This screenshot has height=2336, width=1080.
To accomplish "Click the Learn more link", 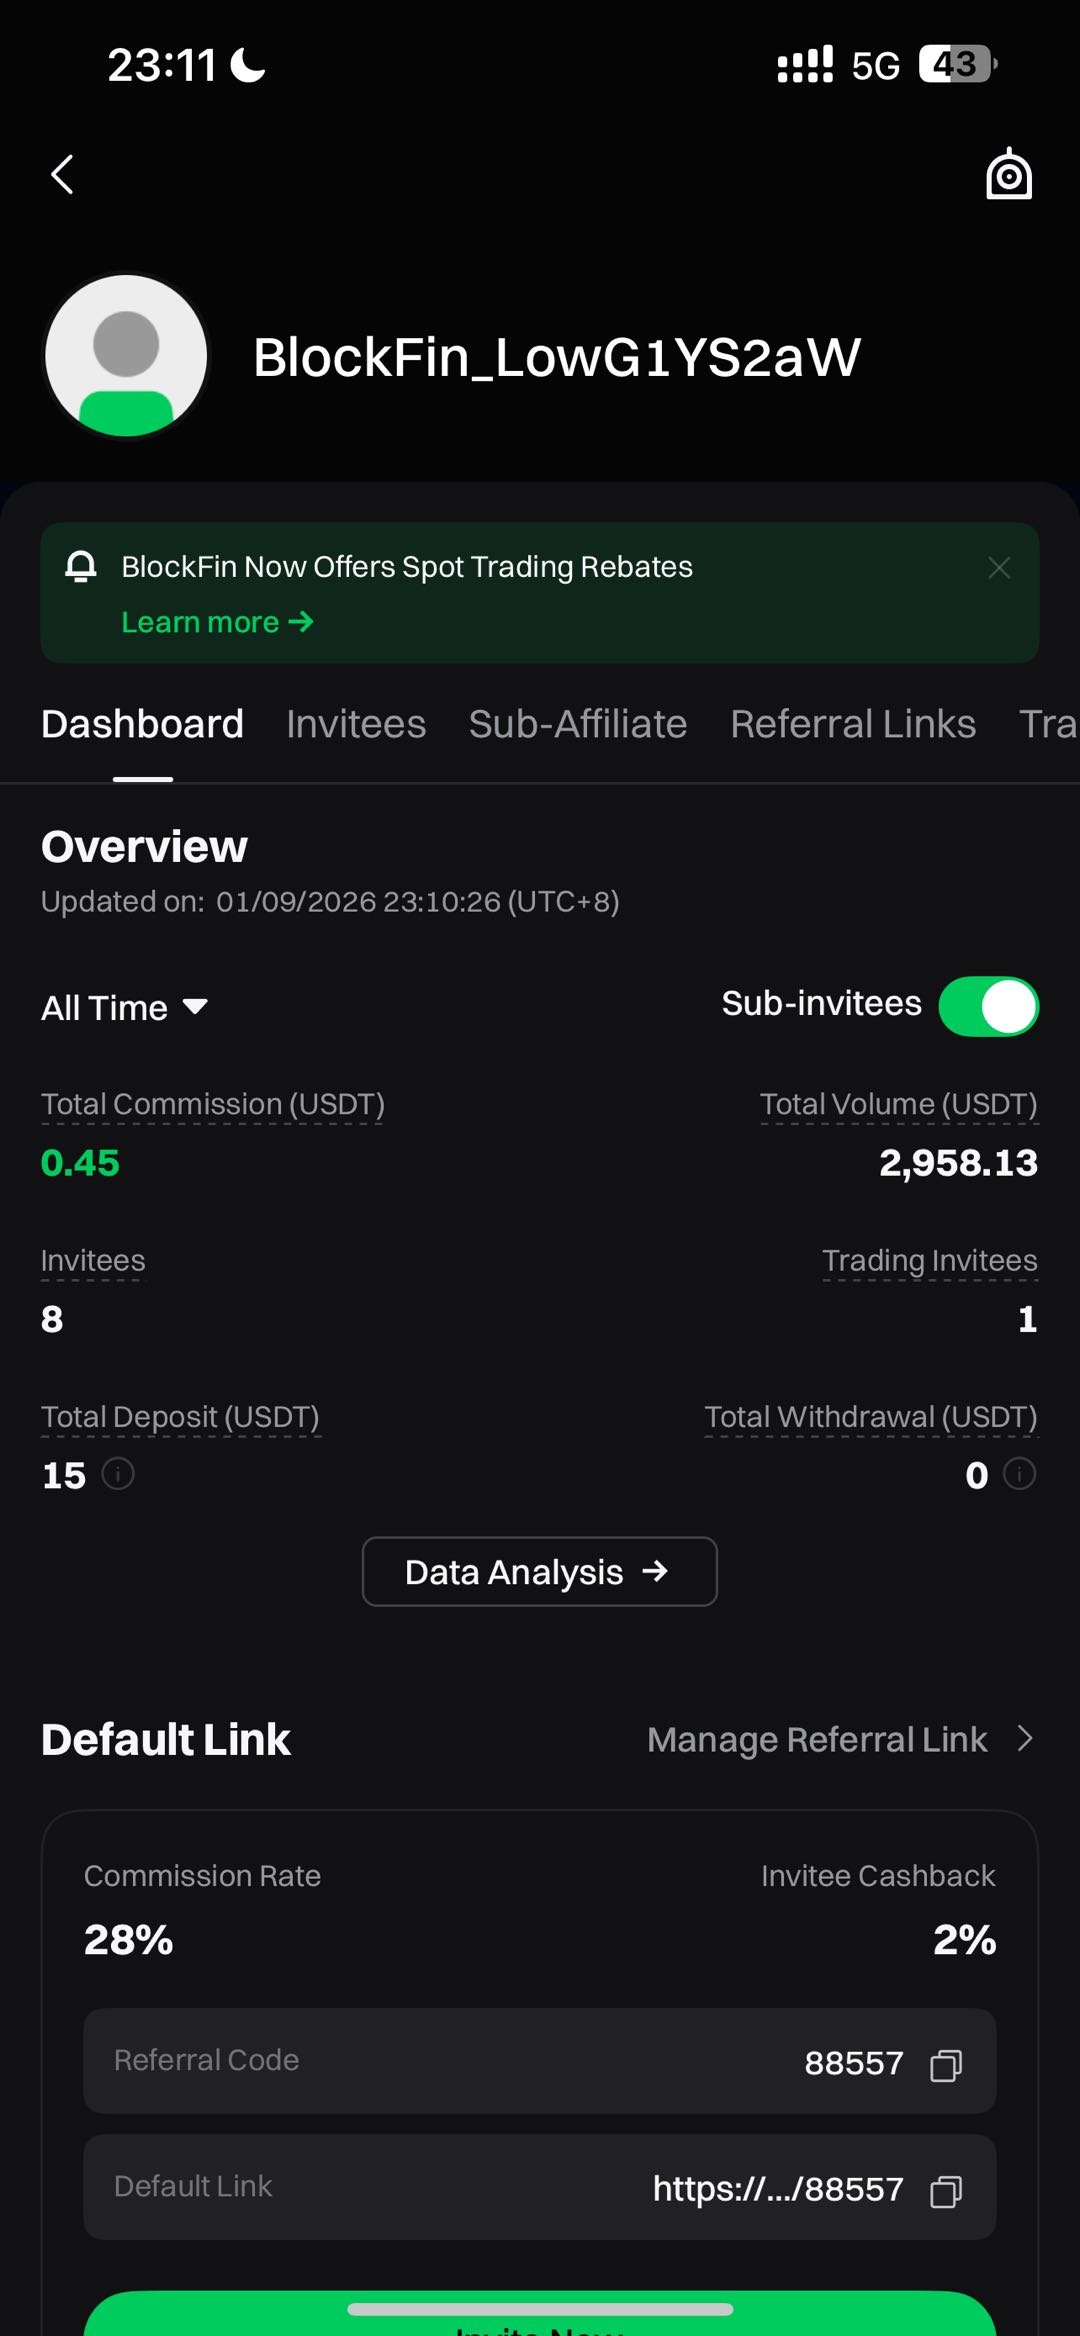I will 217,622.
